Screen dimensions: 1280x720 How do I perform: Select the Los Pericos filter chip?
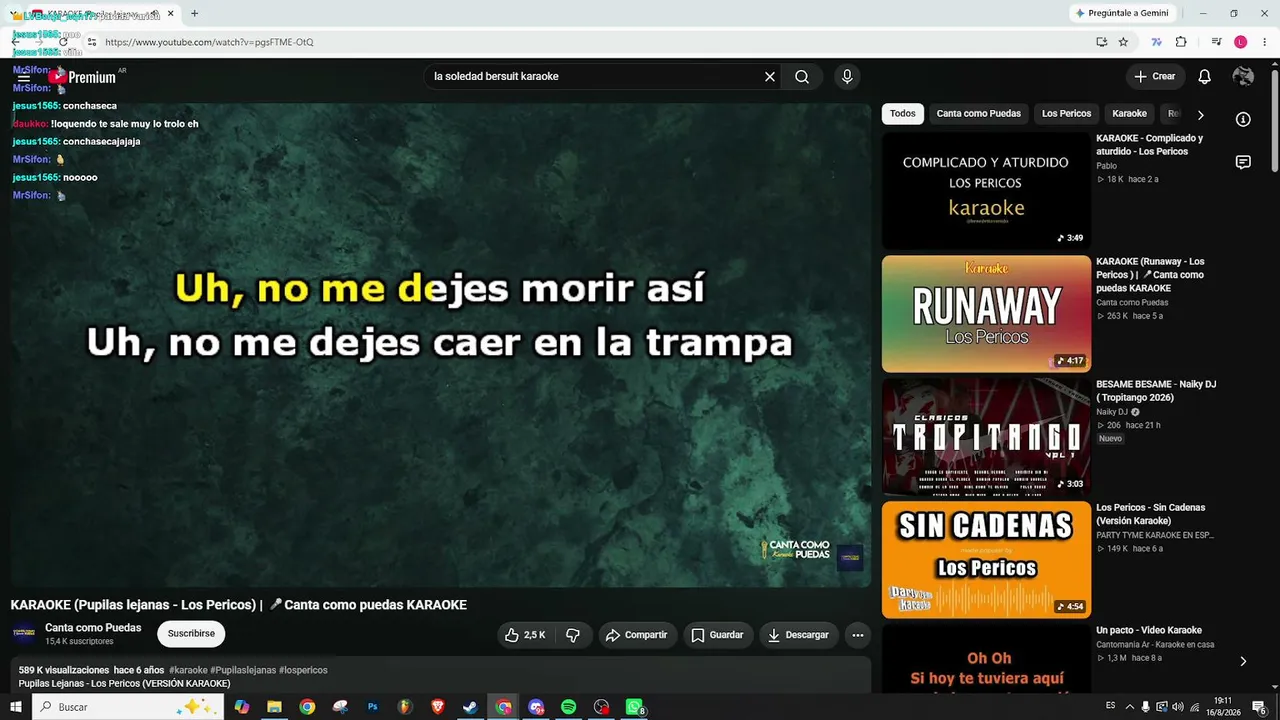(x=1066, y=114)
